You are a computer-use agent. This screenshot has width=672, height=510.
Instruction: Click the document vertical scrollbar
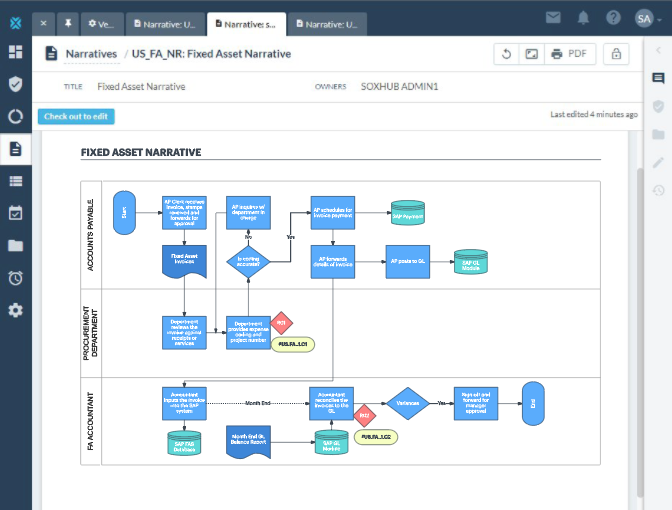click(x=640, y=332)
